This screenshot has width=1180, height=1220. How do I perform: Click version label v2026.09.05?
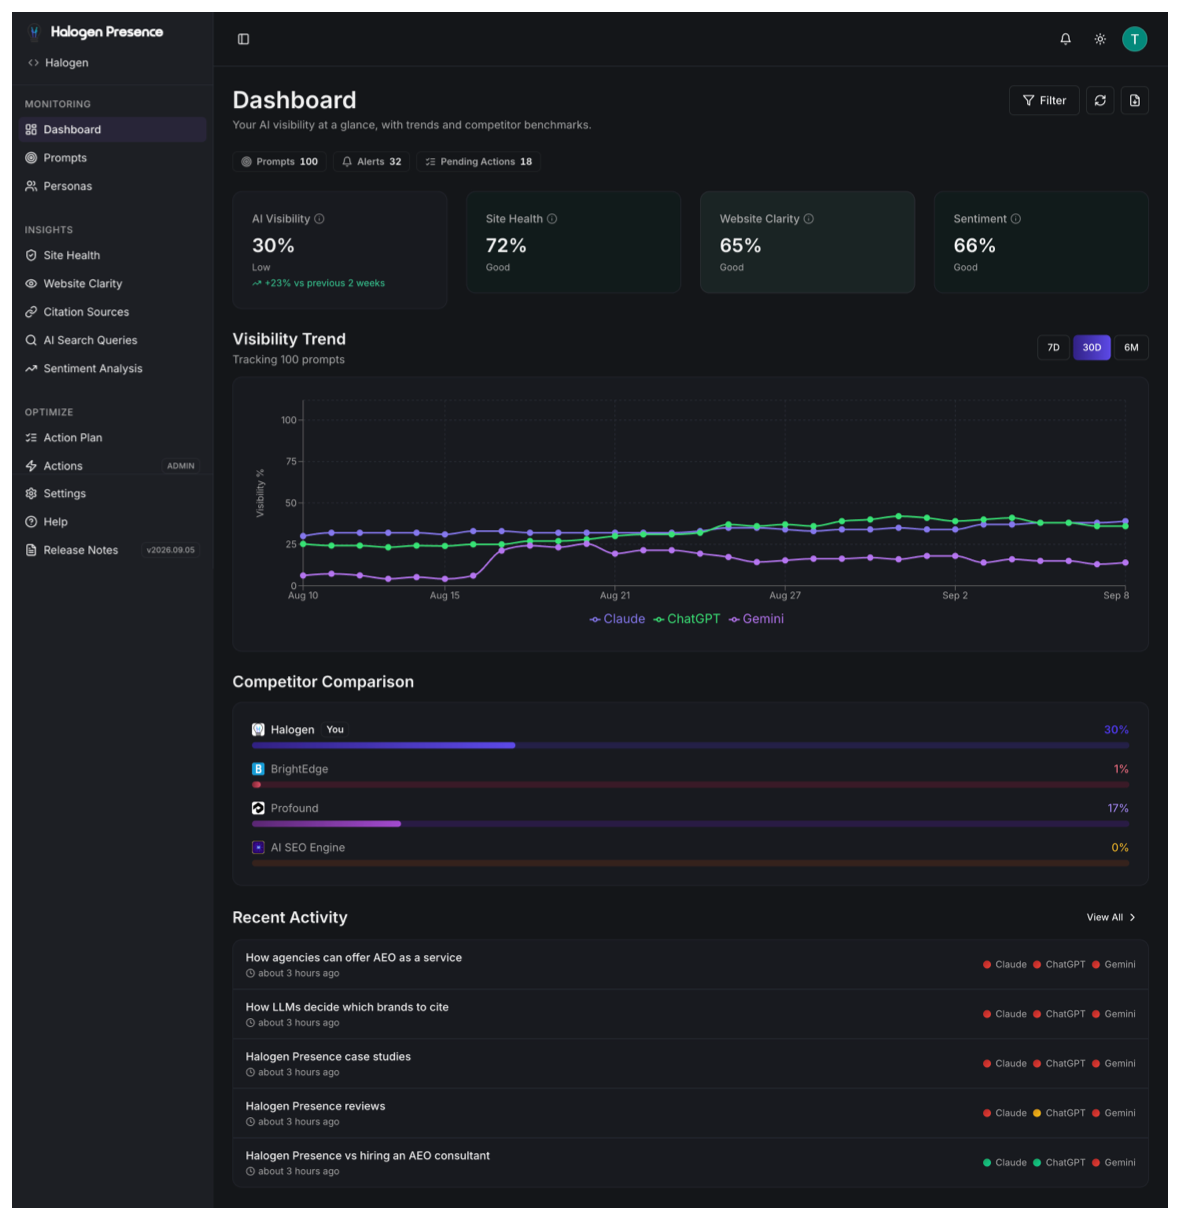tap(171, 550)
